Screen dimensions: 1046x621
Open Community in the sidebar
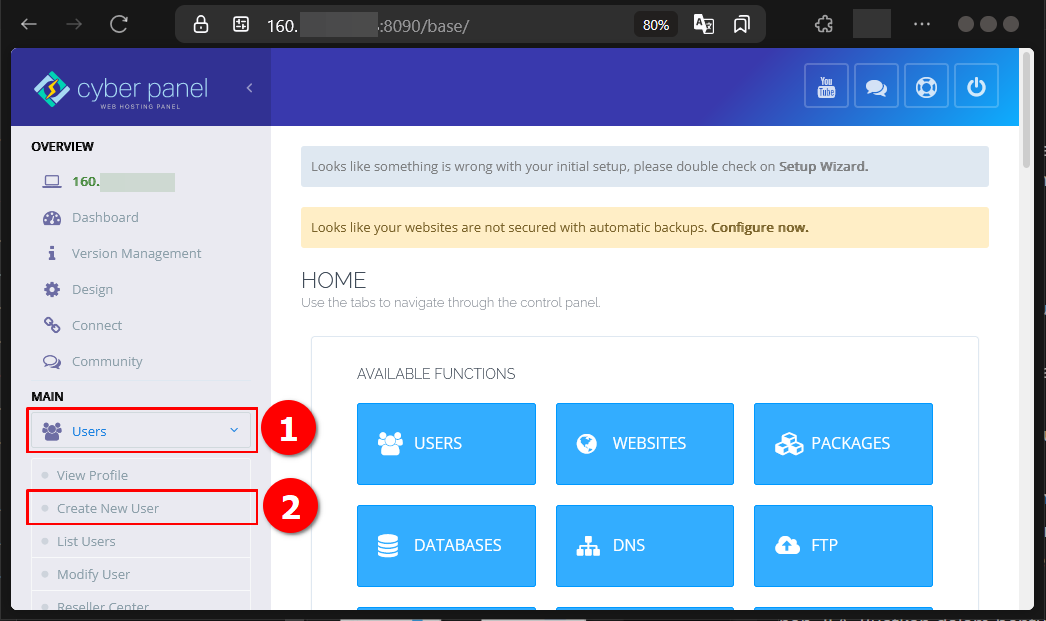tap(107, 362)
